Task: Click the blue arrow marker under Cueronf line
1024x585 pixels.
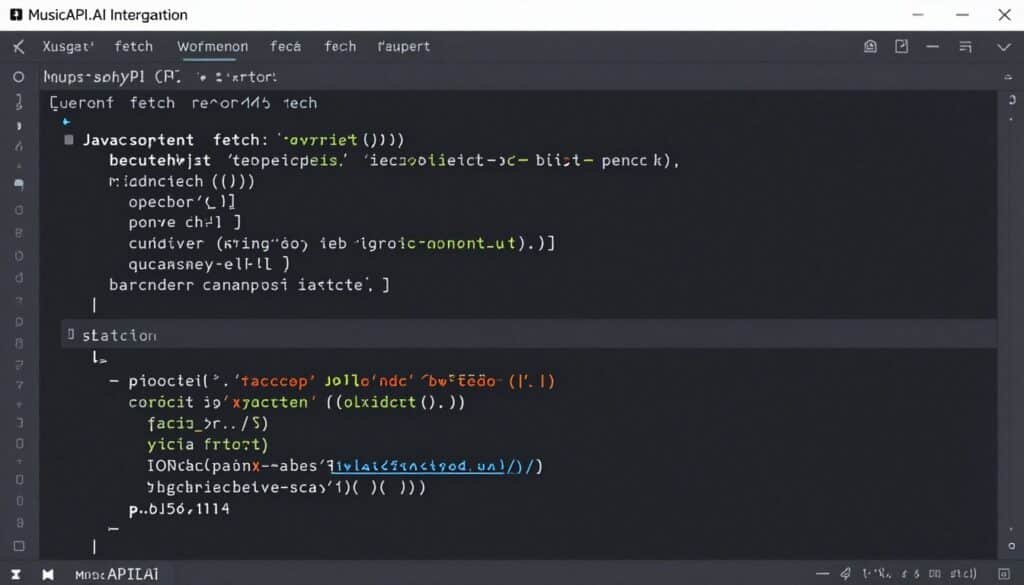Action: (66, 121)
